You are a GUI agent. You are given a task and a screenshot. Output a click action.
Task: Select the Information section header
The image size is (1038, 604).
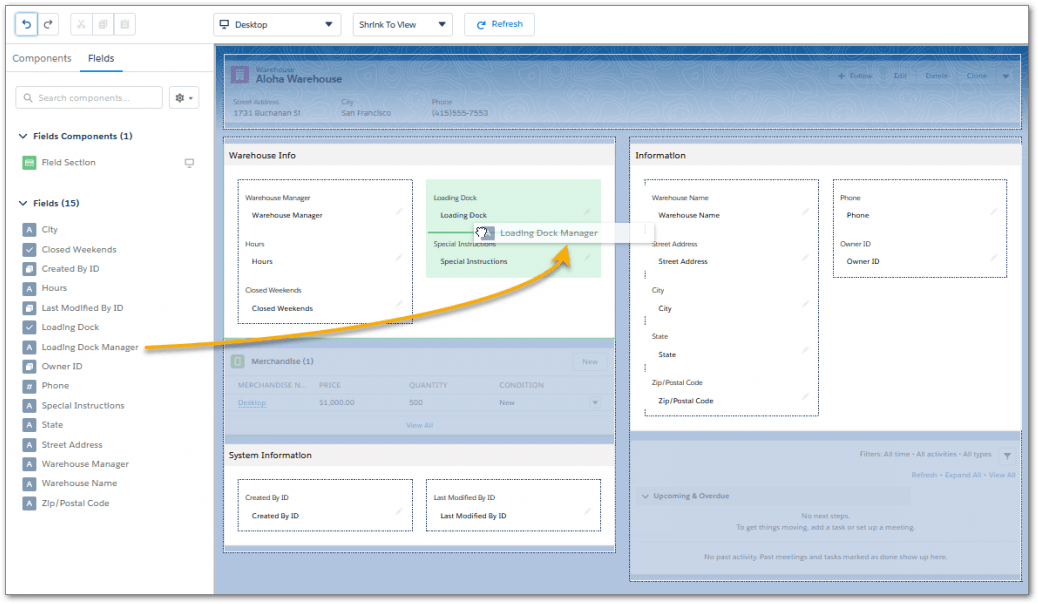(x=825, y=155)
